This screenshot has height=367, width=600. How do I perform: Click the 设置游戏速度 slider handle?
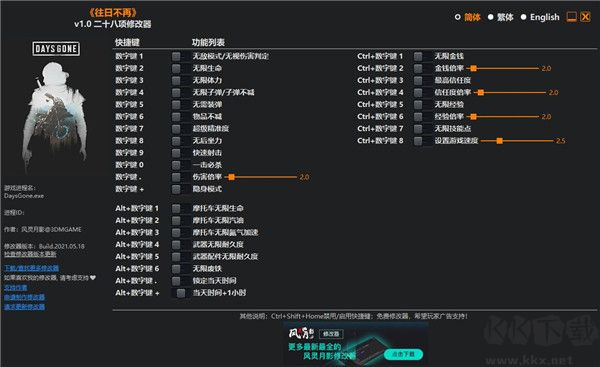click(x=499, y=141)
